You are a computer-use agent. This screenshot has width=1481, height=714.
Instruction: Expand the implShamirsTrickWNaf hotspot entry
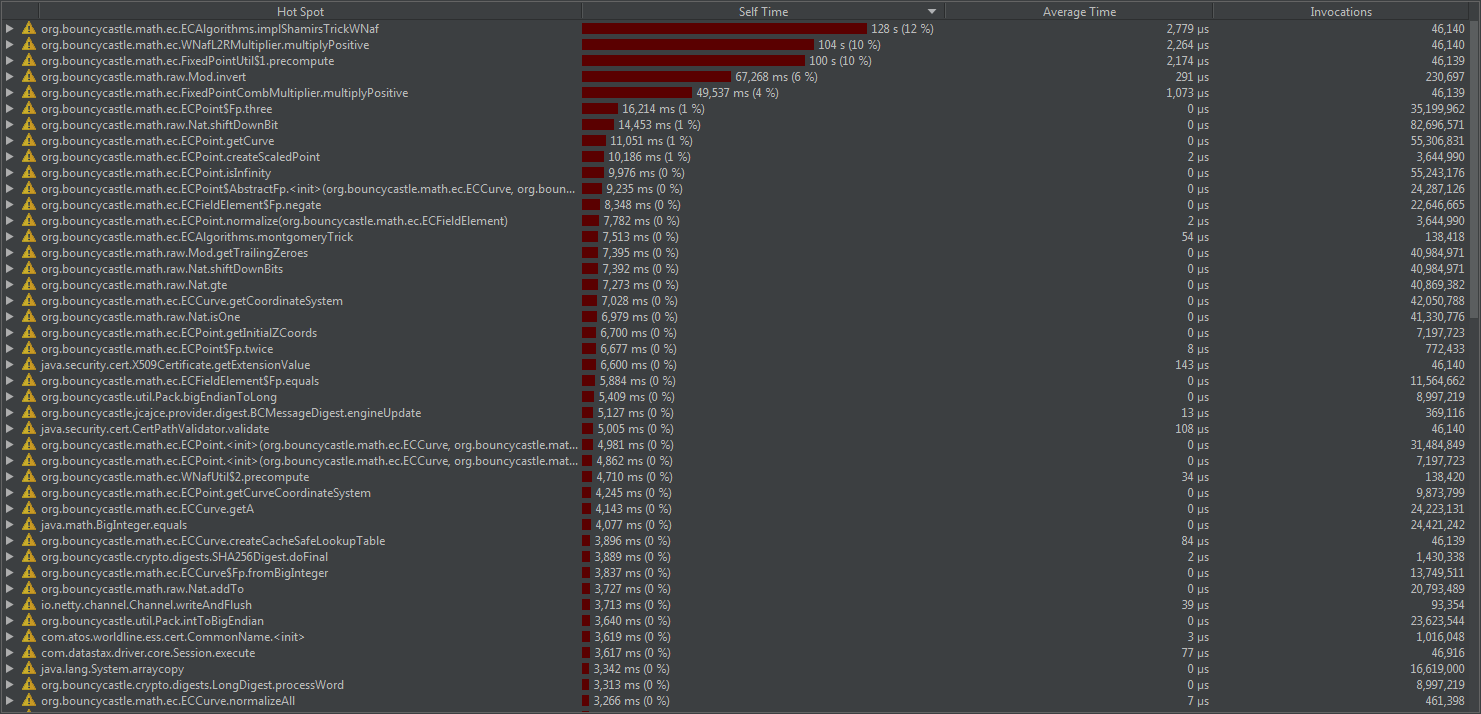[10, 28]
